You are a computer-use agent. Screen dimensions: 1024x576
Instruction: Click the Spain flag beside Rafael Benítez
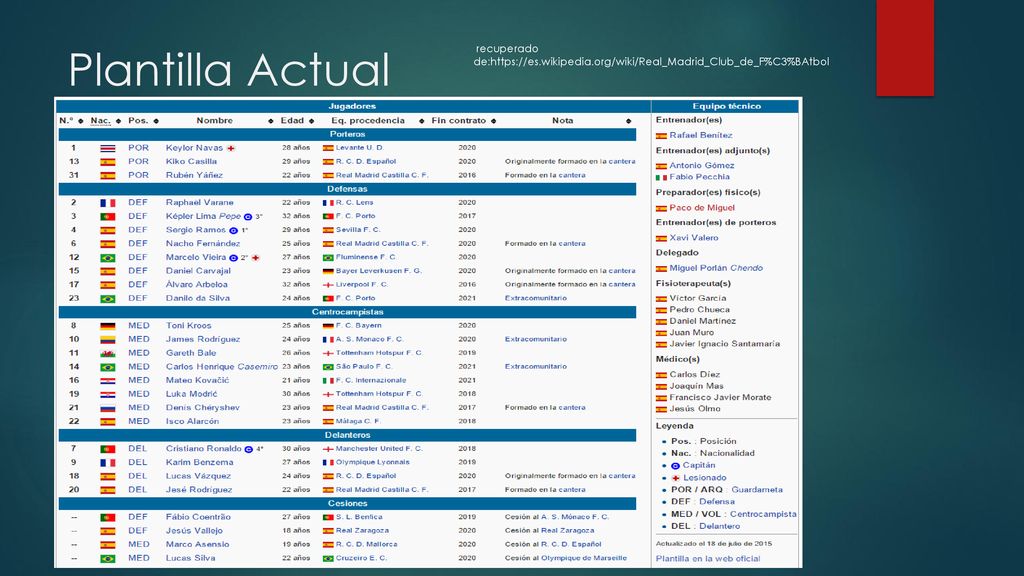click(x=661, y=136)
